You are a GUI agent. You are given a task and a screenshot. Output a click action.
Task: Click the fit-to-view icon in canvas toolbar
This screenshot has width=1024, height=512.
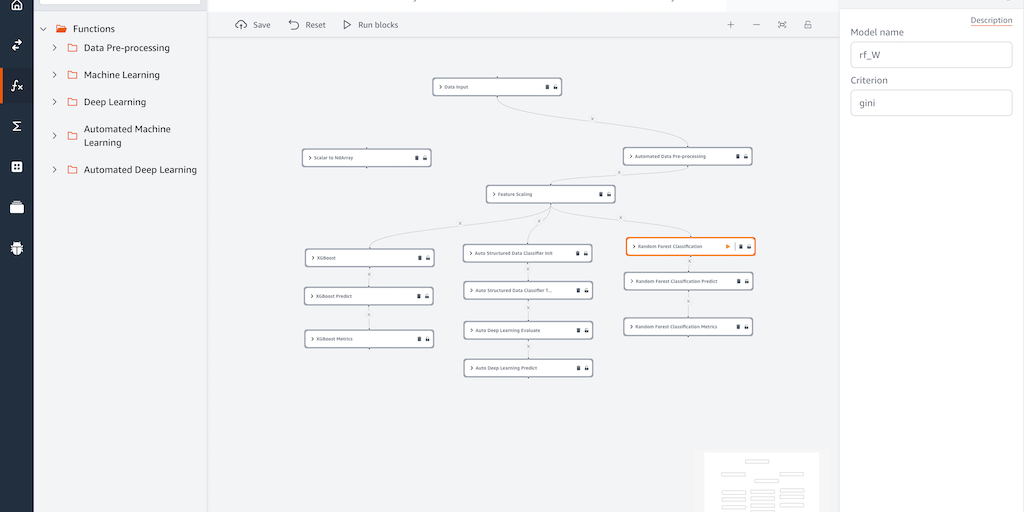coord(782,25)
